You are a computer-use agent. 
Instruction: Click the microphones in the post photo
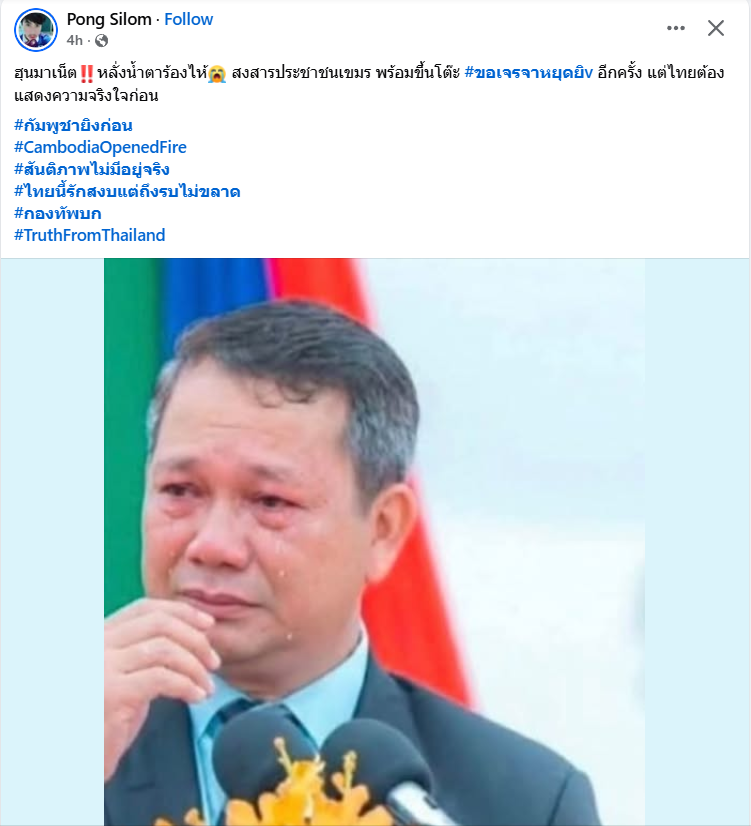[321, 765]
